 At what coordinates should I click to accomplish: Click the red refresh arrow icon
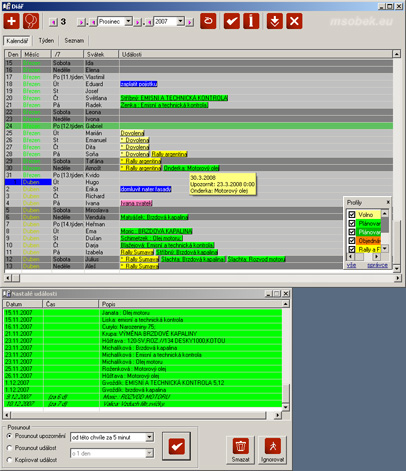(208, 21)
